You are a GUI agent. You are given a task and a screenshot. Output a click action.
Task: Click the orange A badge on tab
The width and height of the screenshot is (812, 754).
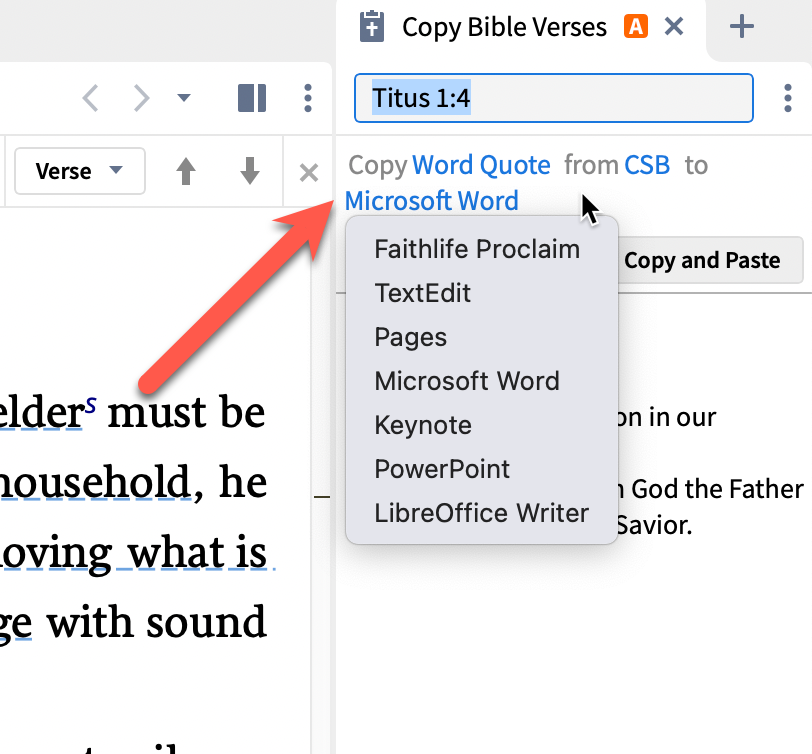636,26
